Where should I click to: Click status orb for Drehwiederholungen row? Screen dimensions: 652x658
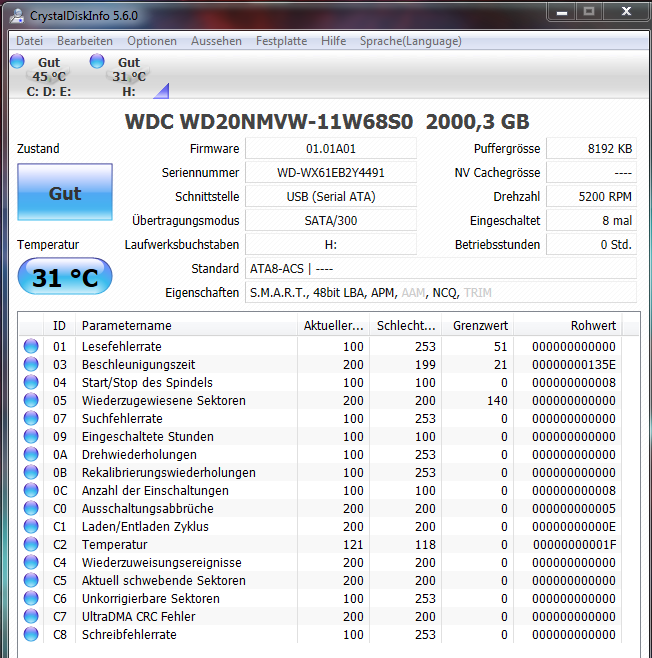(31, 454)
